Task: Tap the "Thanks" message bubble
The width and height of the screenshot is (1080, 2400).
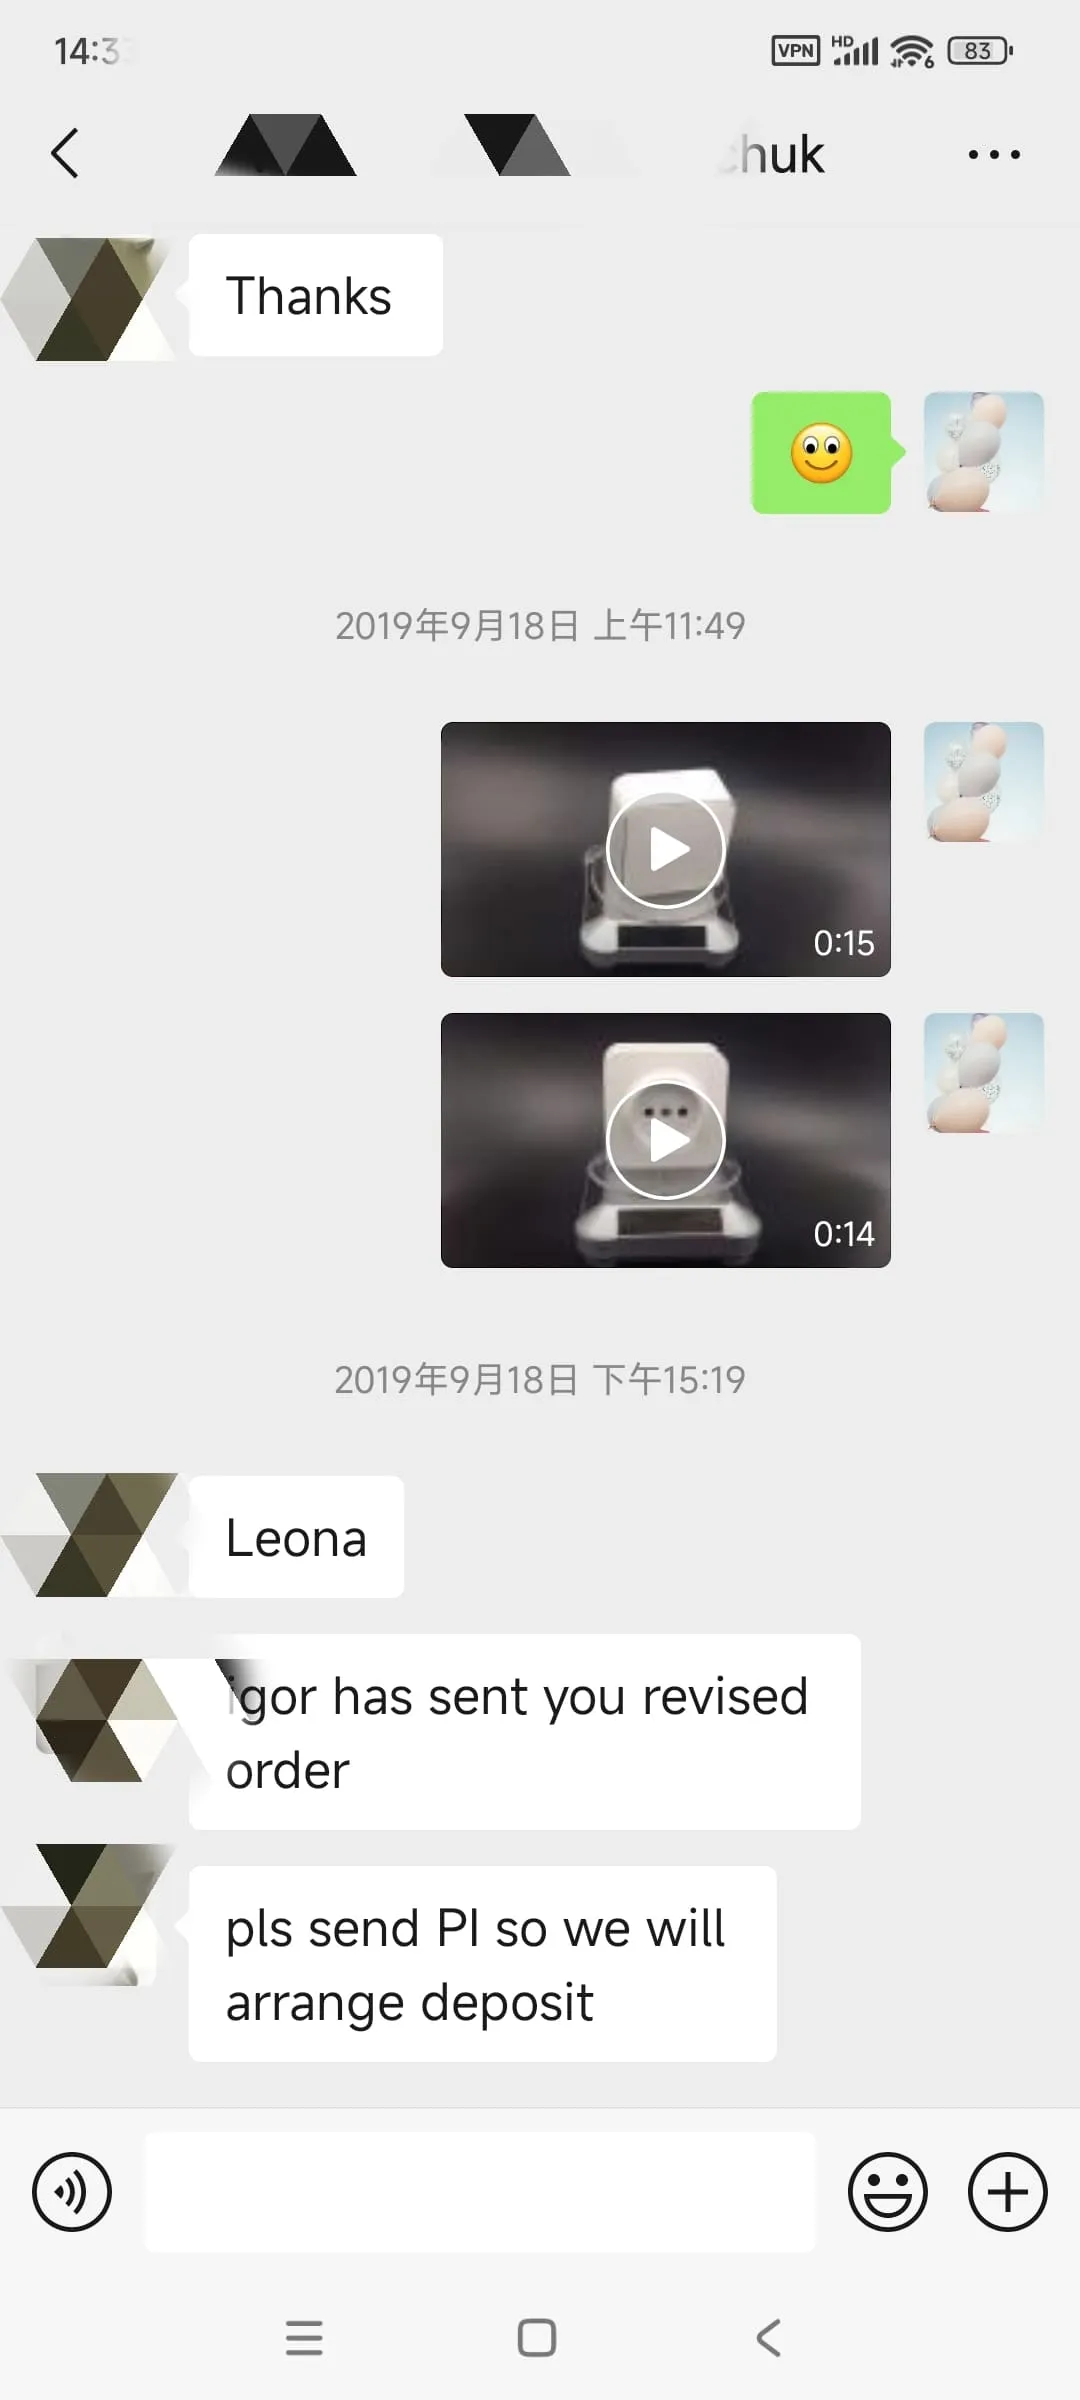Action: click(x=316, y=295)
